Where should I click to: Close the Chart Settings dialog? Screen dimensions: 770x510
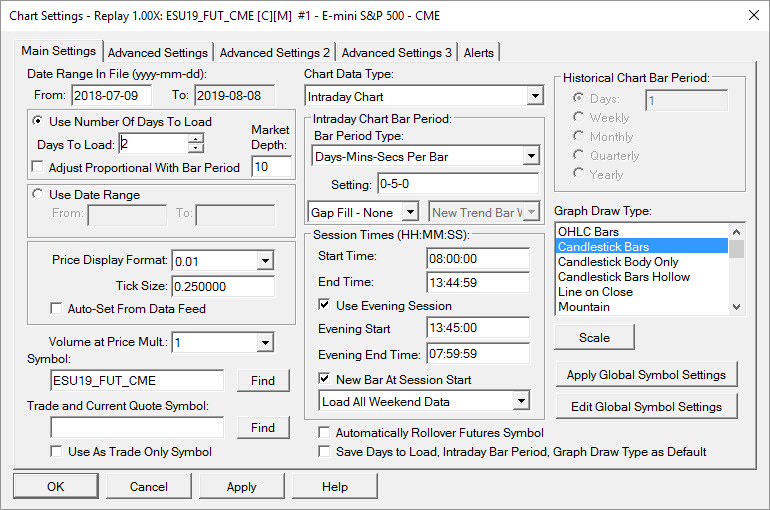pyautogui.click(x=754, y=15)
